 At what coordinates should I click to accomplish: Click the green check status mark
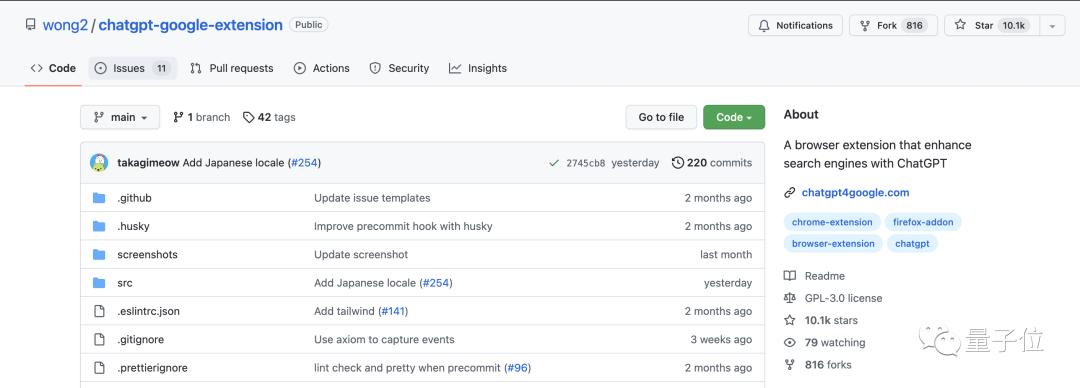[x=554, y=163]
